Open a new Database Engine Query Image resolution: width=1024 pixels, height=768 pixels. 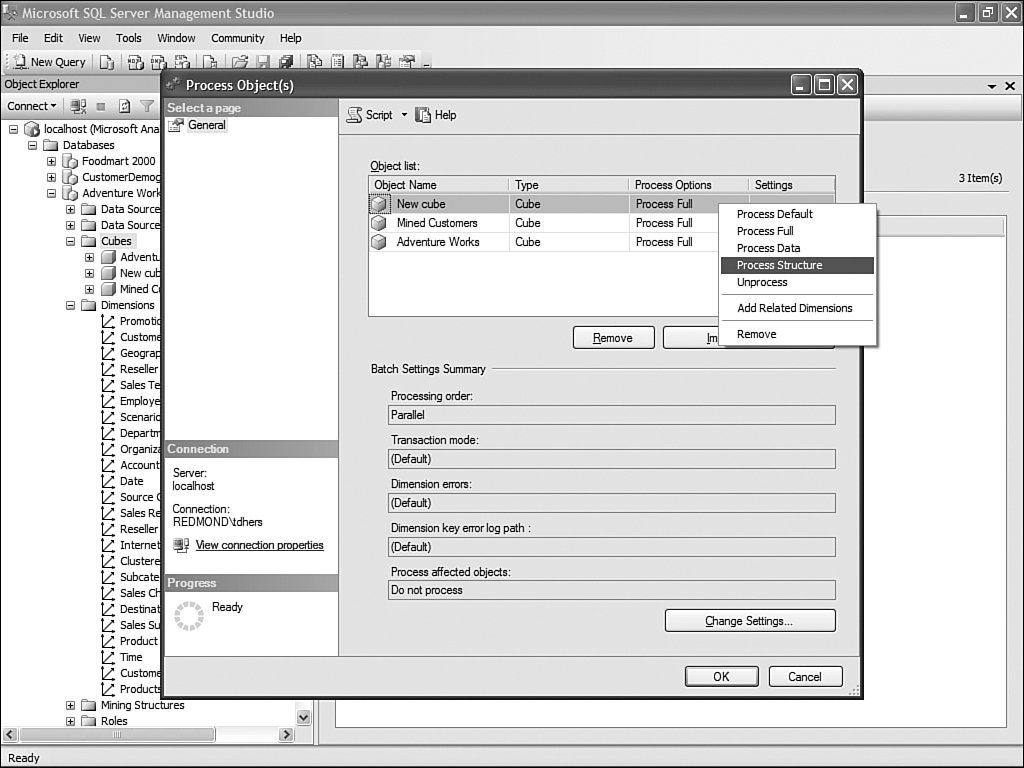106,62
